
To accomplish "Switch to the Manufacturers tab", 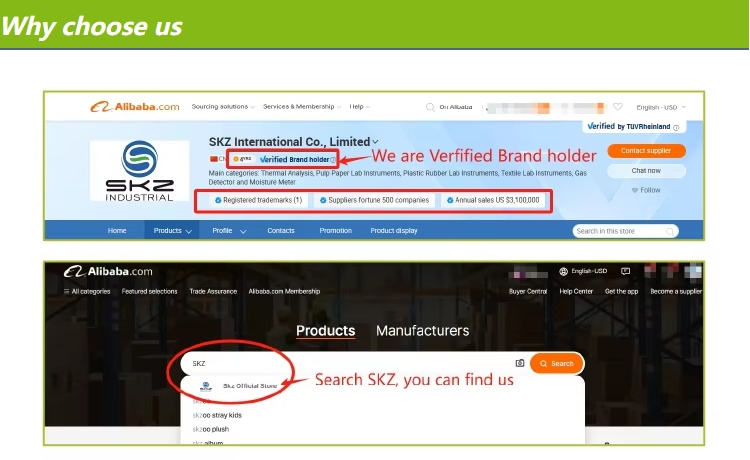I will (422, 330).
